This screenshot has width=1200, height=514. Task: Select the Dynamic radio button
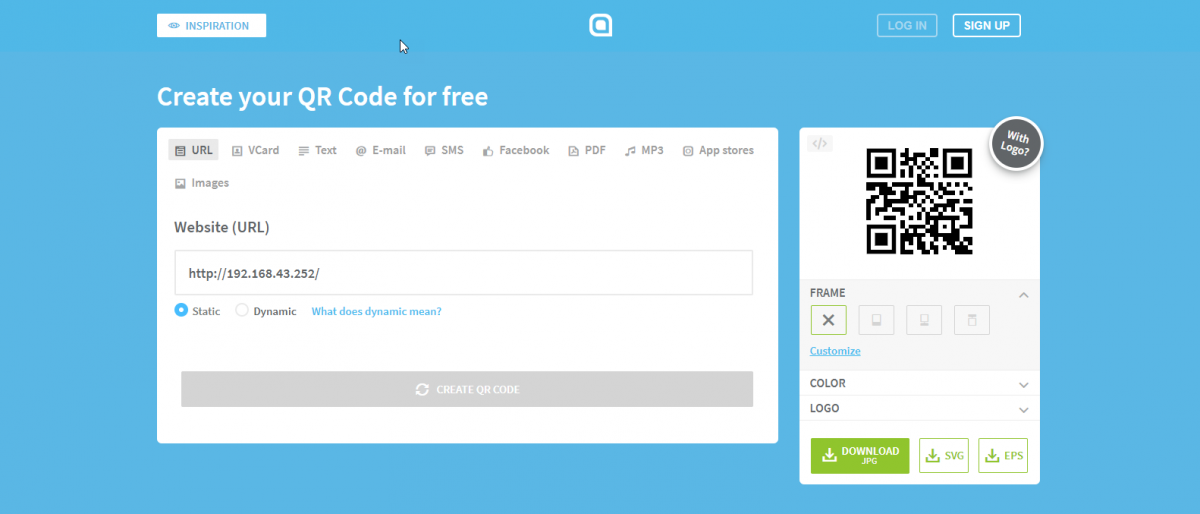pyautogui.click(x=241, y=310)
